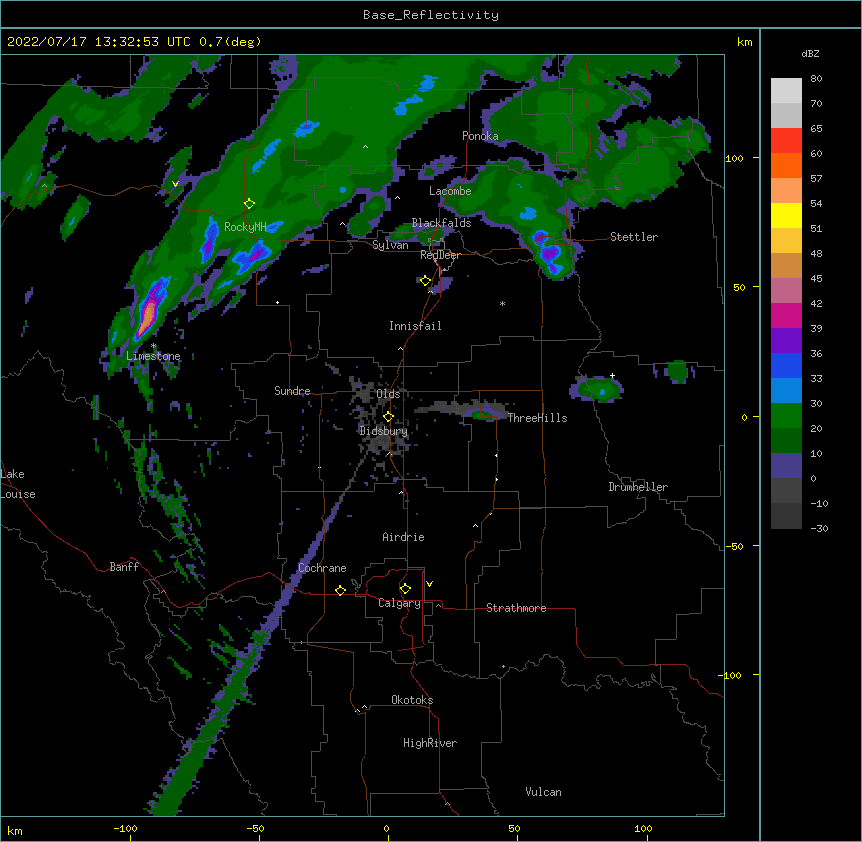Select the blue 33-36 dBZ legend swatch
862x842 pixels.
(x=786, y=365)
